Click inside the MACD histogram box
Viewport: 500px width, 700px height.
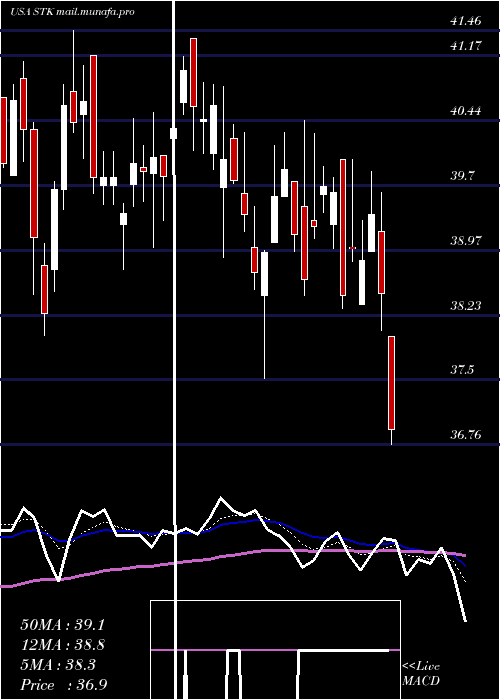[x=275, y=650]
